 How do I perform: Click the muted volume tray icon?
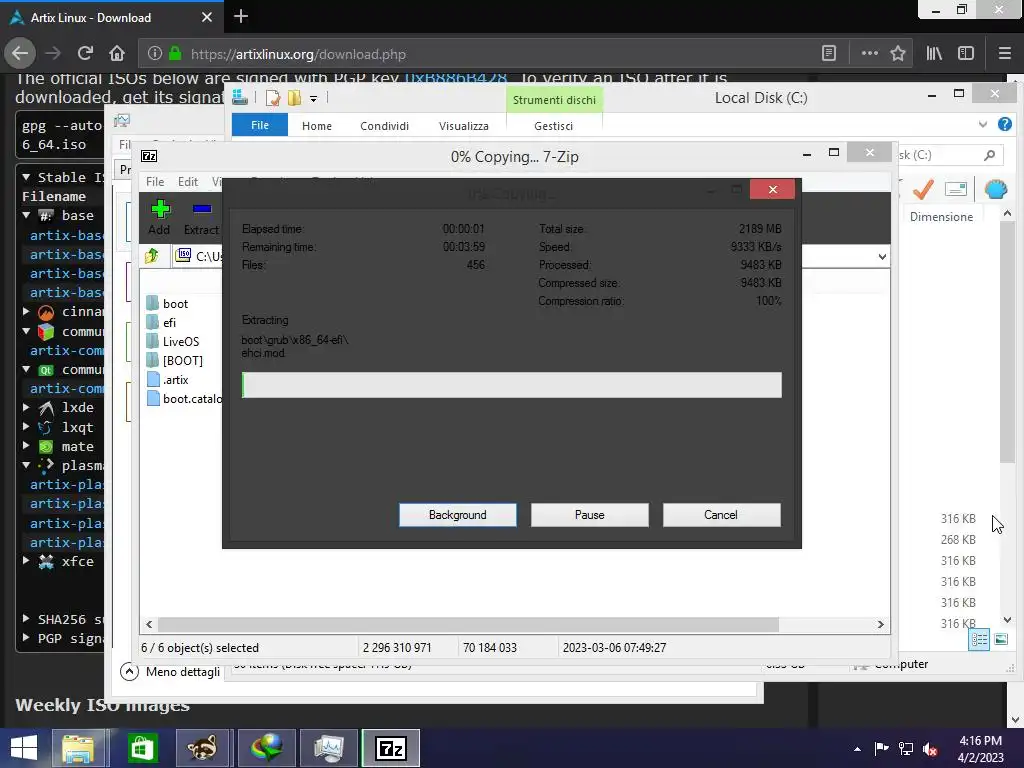930,748
